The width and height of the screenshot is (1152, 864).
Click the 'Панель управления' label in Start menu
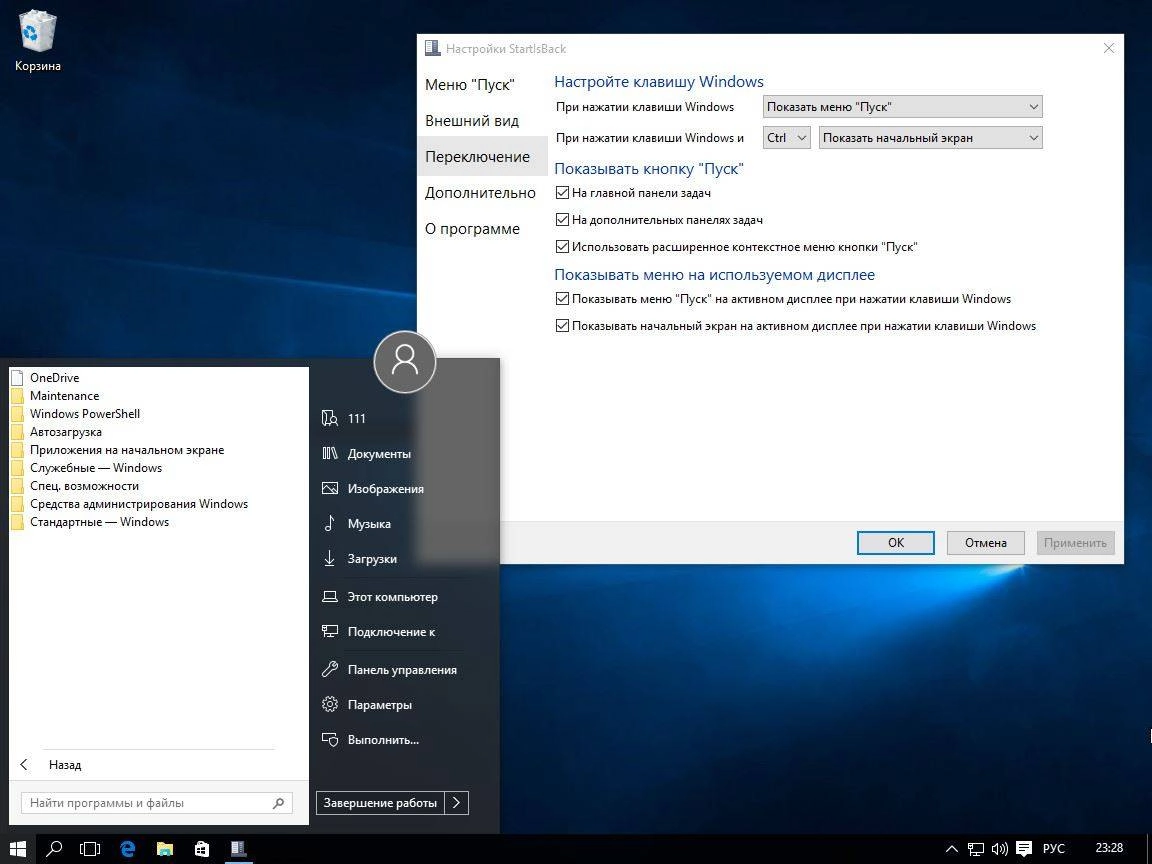tap(402, 669)
